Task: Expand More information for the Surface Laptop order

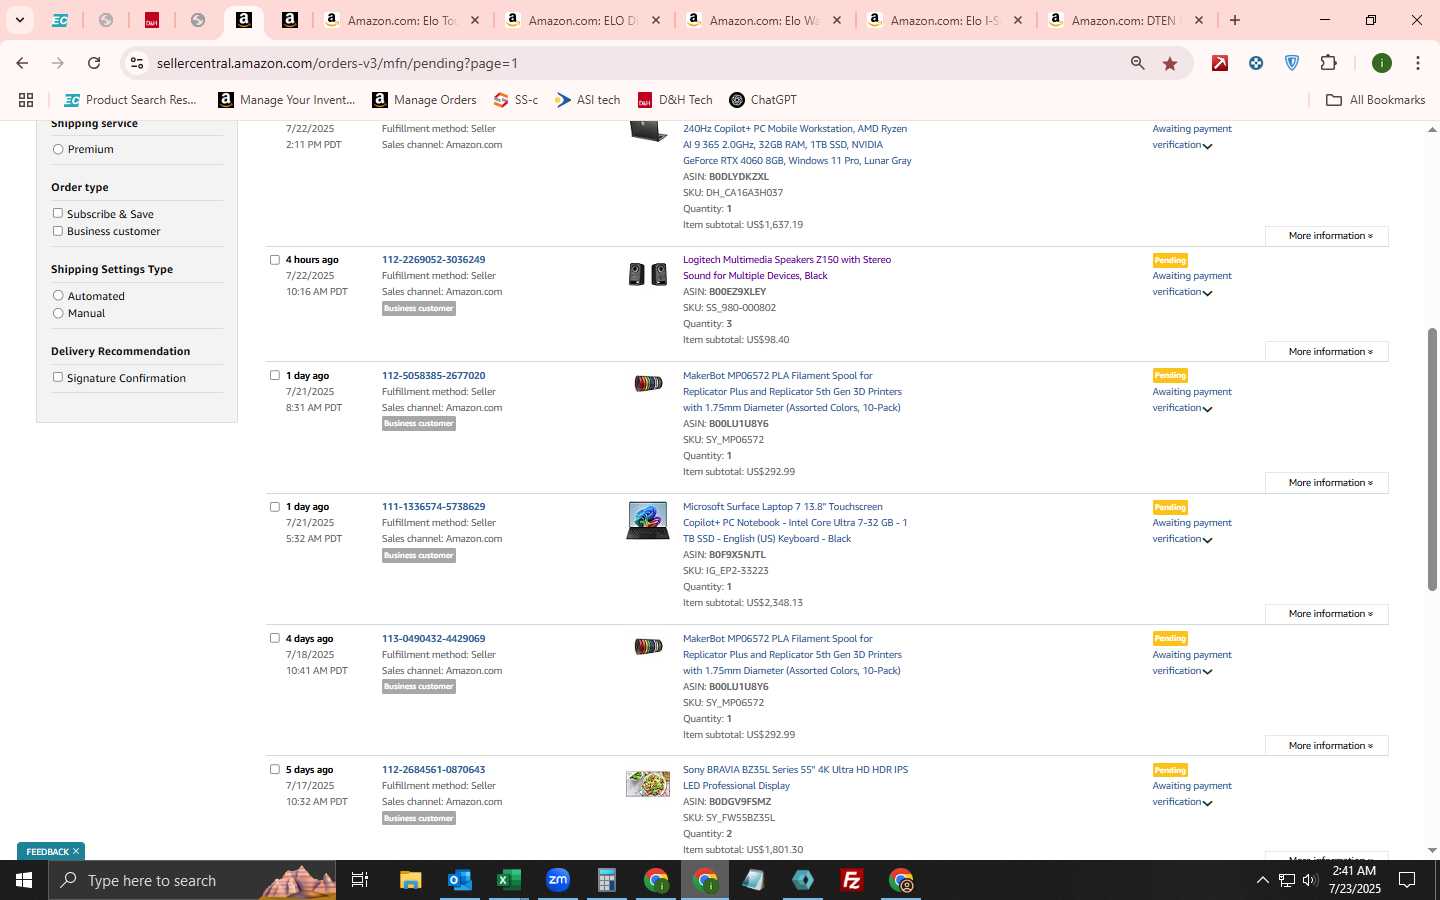Action: tap(1326, 614)
